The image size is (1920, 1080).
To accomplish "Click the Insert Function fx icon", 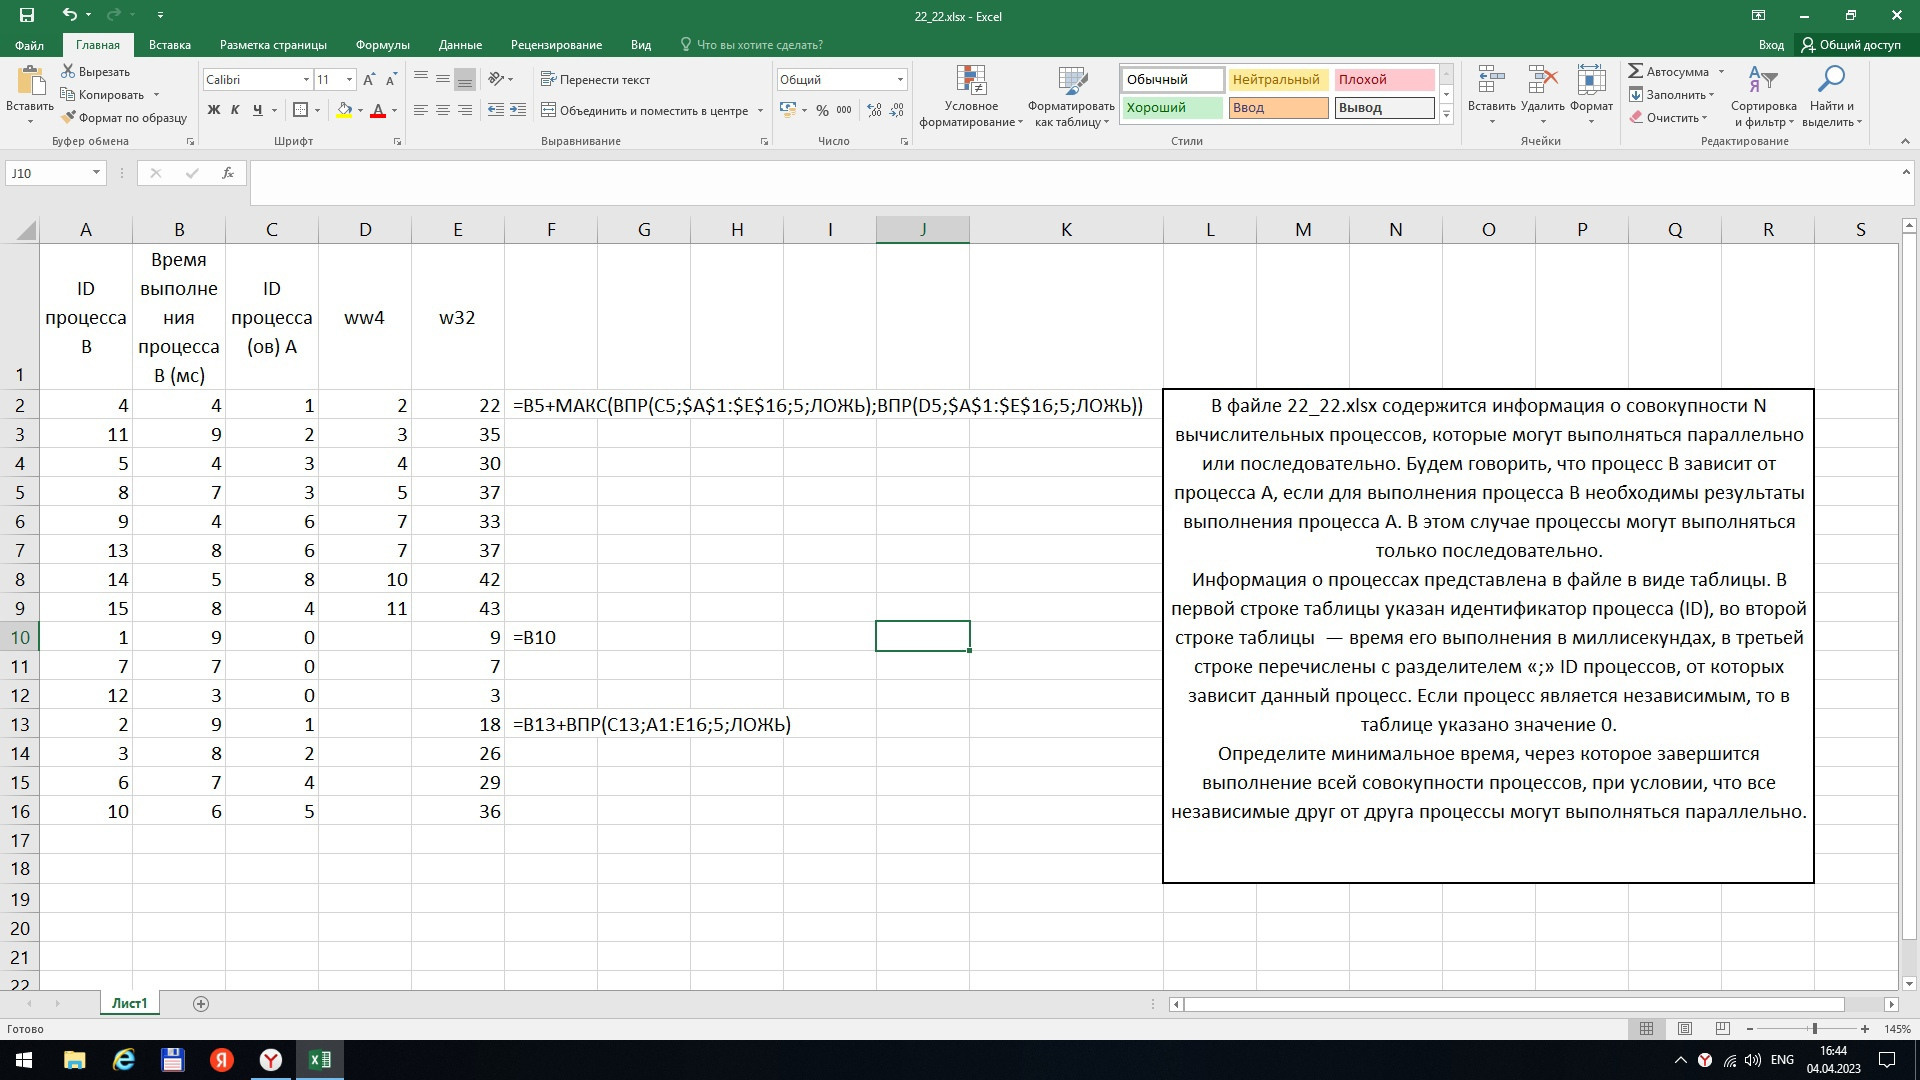I will pos(228,173).
